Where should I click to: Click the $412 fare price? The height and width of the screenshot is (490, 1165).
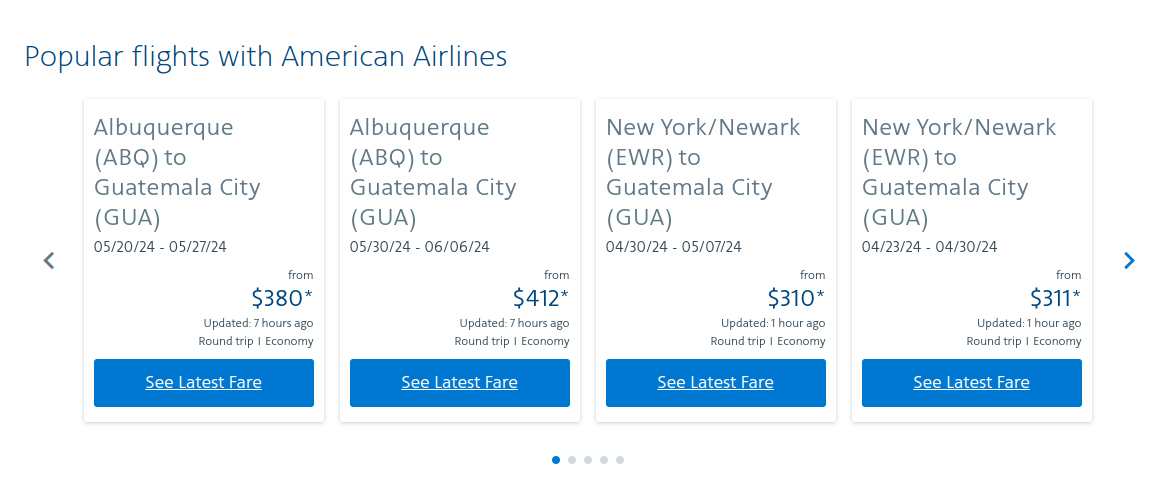point(540,298)
